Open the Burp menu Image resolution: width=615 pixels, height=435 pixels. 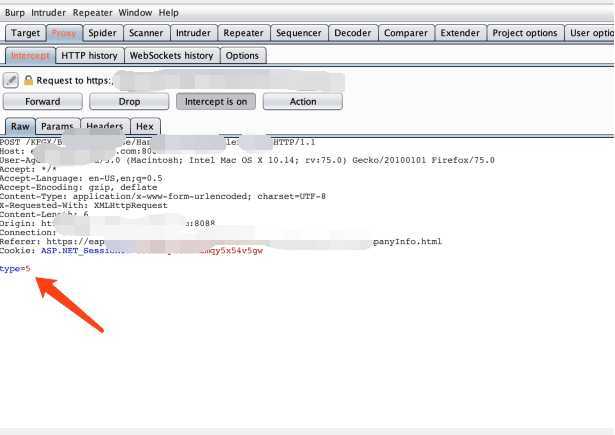tap(15, 13)
